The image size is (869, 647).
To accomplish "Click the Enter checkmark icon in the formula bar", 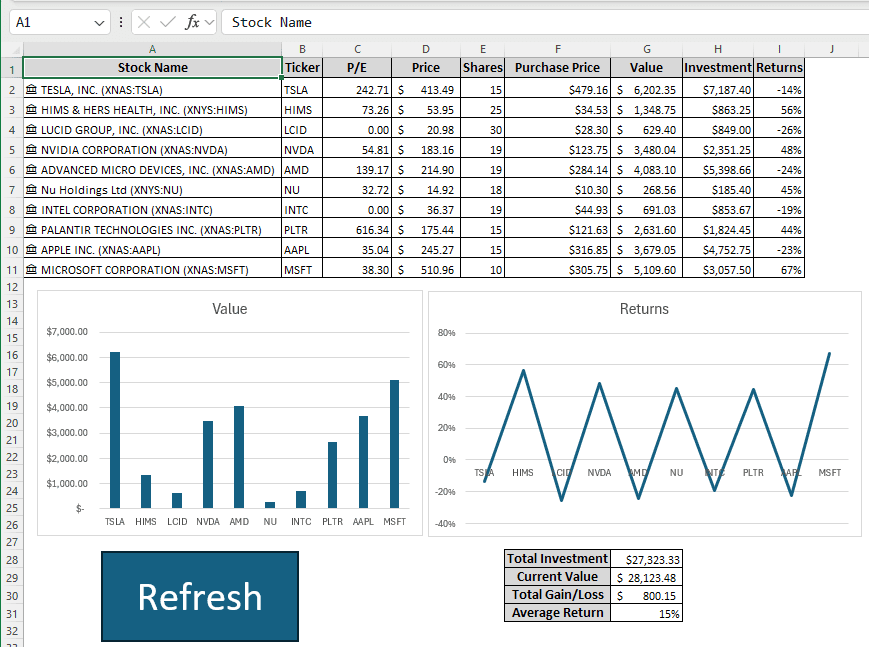I will (166, 22).
